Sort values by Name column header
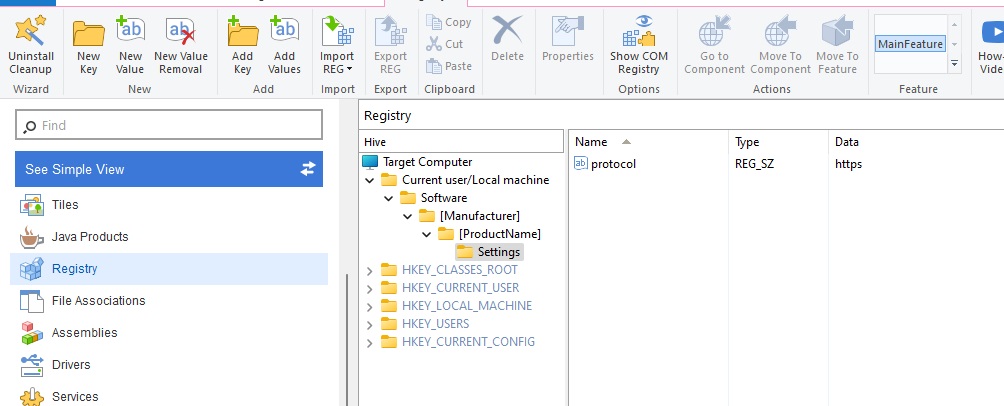This screenshot has width=1004, height=406. click(591, 142)
